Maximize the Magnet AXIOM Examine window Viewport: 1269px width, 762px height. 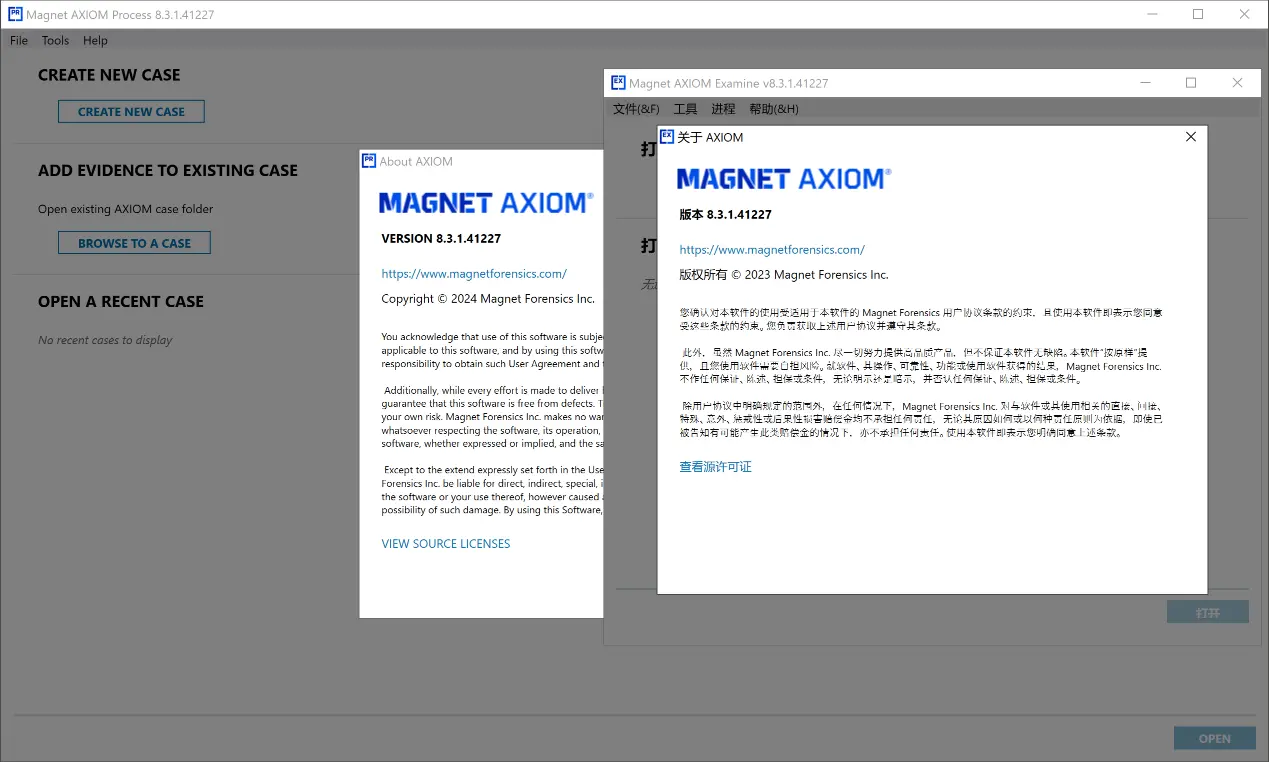click(x=1191, y=83)
